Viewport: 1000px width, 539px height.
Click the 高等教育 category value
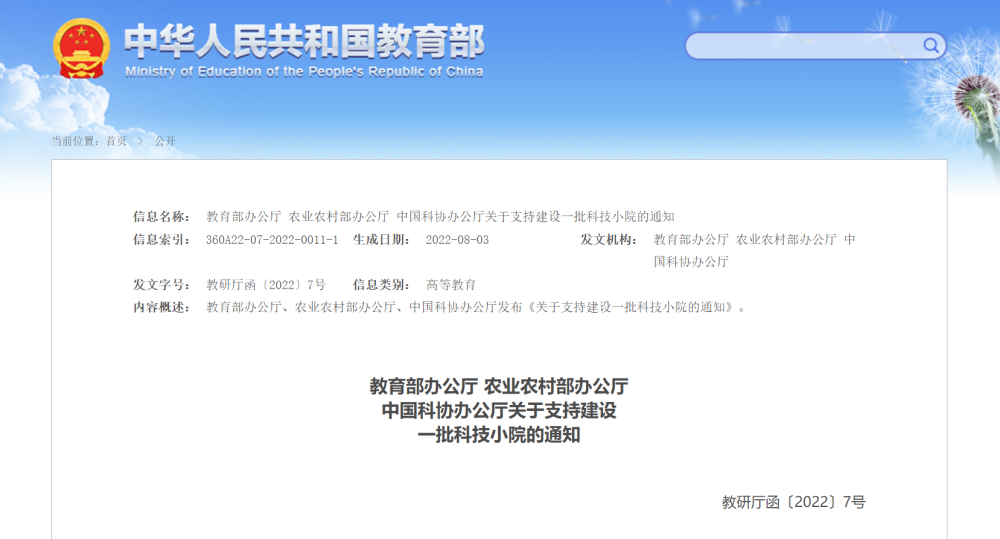(451, 285)
